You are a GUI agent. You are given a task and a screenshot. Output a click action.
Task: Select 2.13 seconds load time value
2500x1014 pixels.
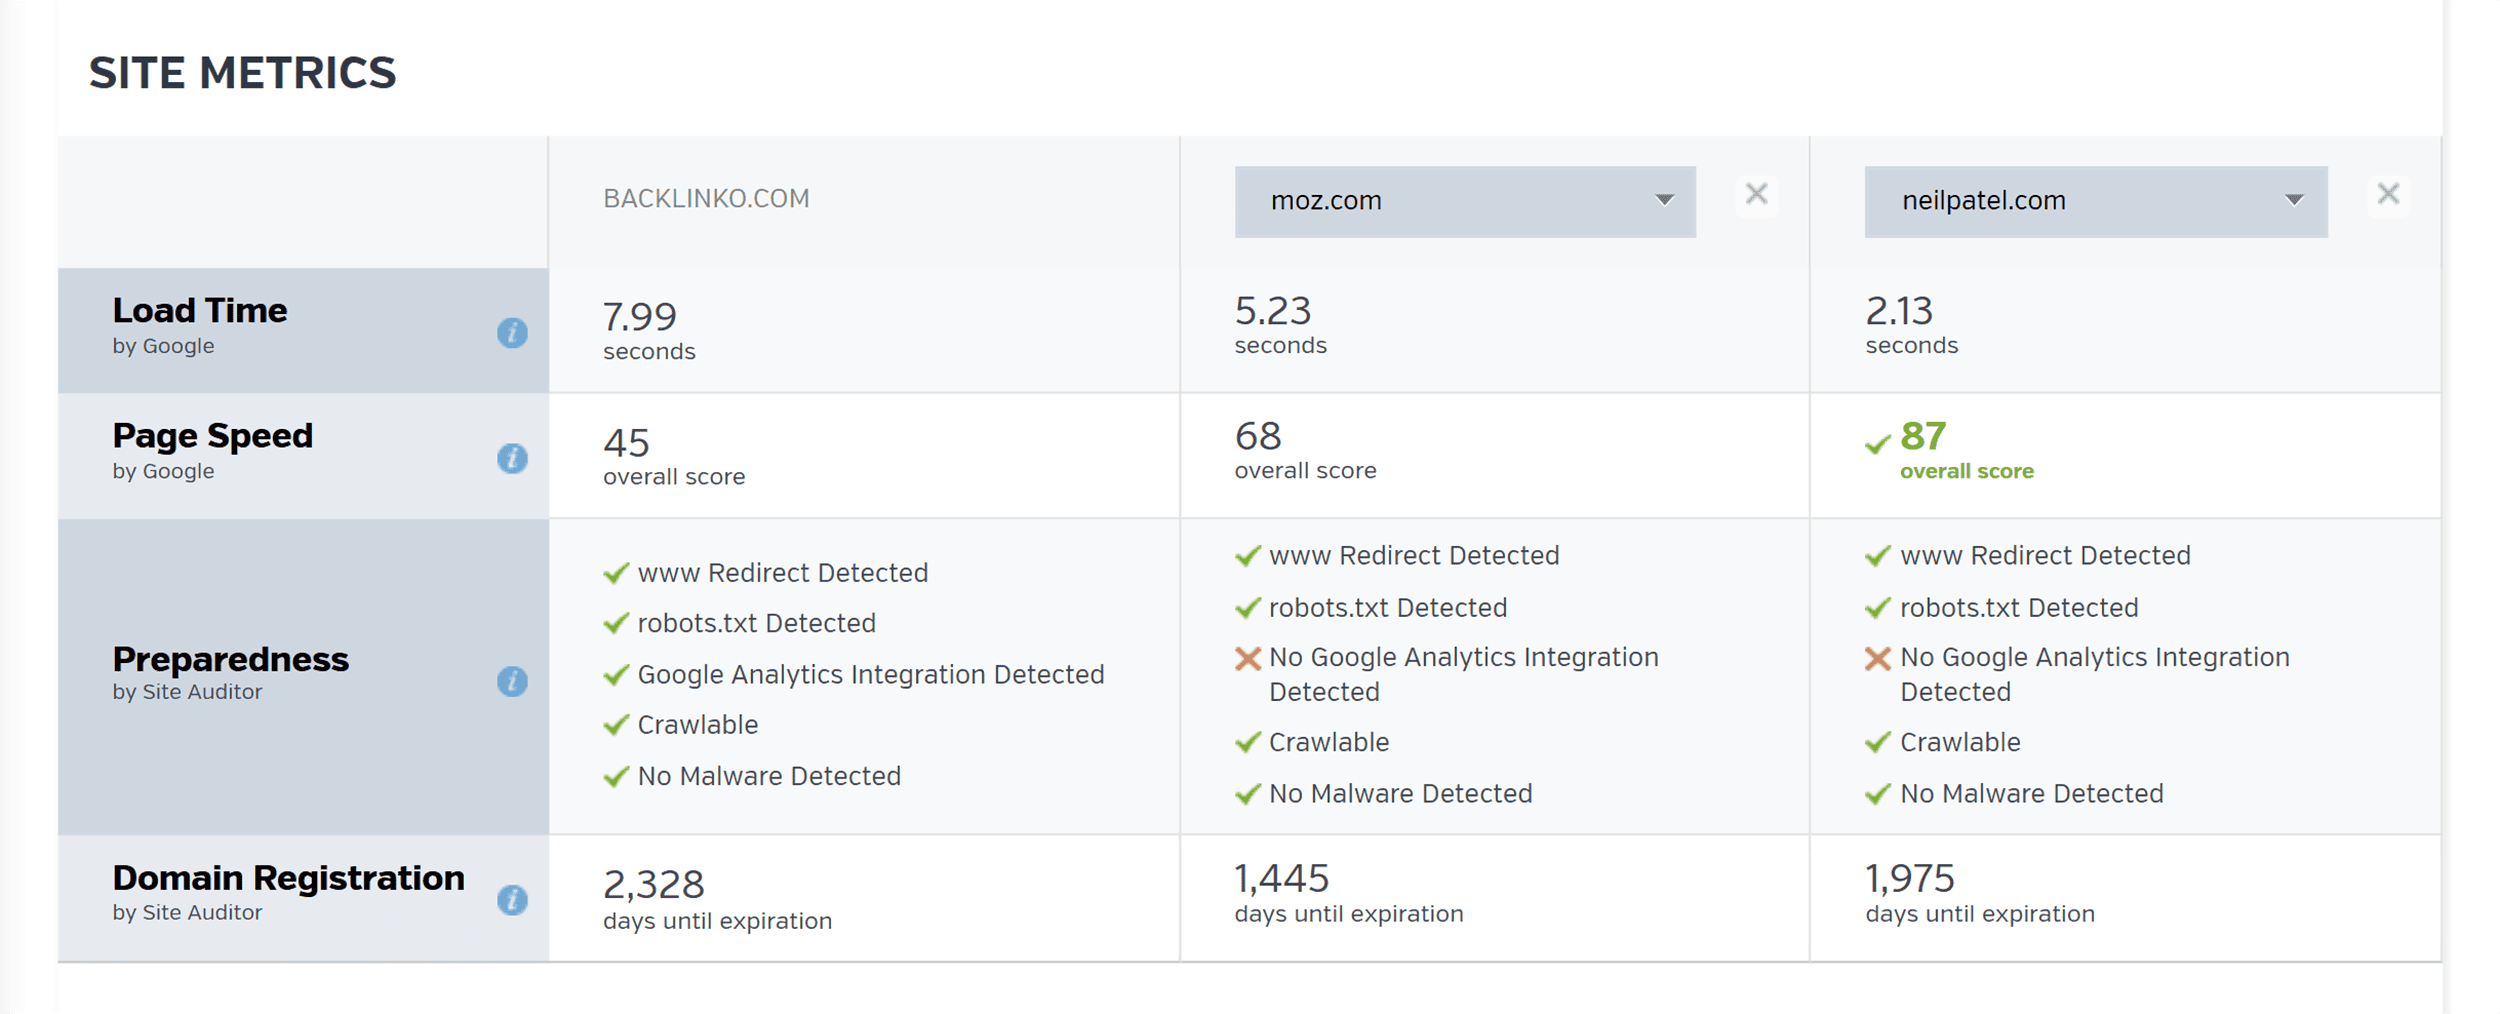[x=1911, y=325]
